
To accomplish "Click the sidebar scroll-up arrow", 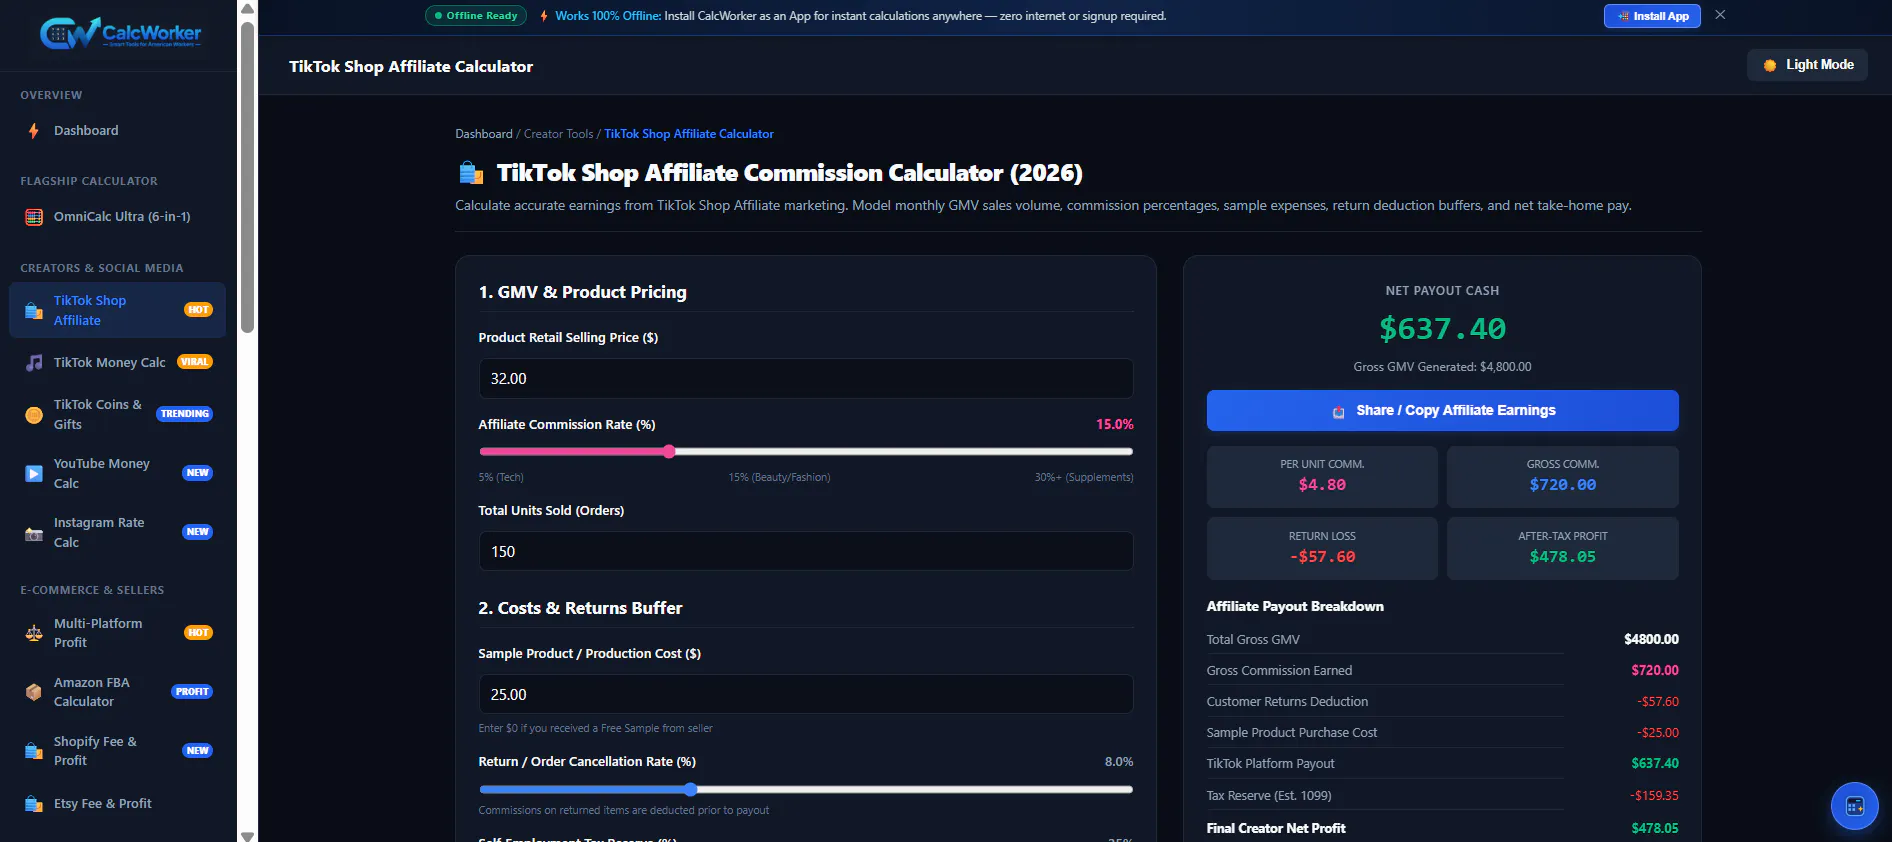I will [247, 9].
